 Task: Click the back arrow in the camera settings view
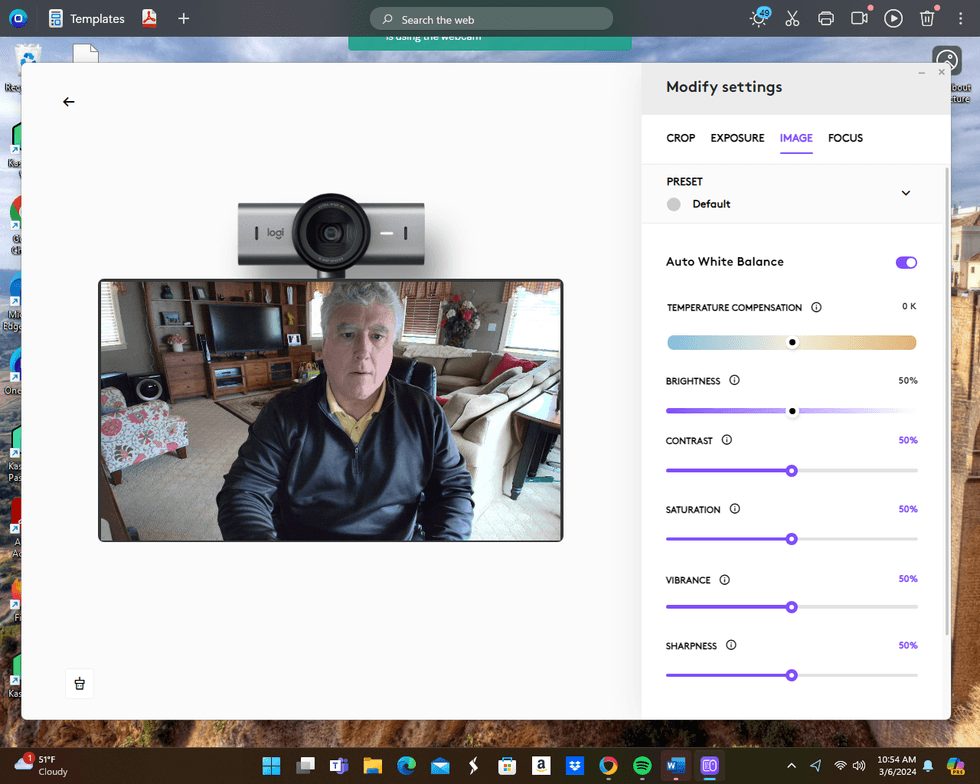[68, 101]
